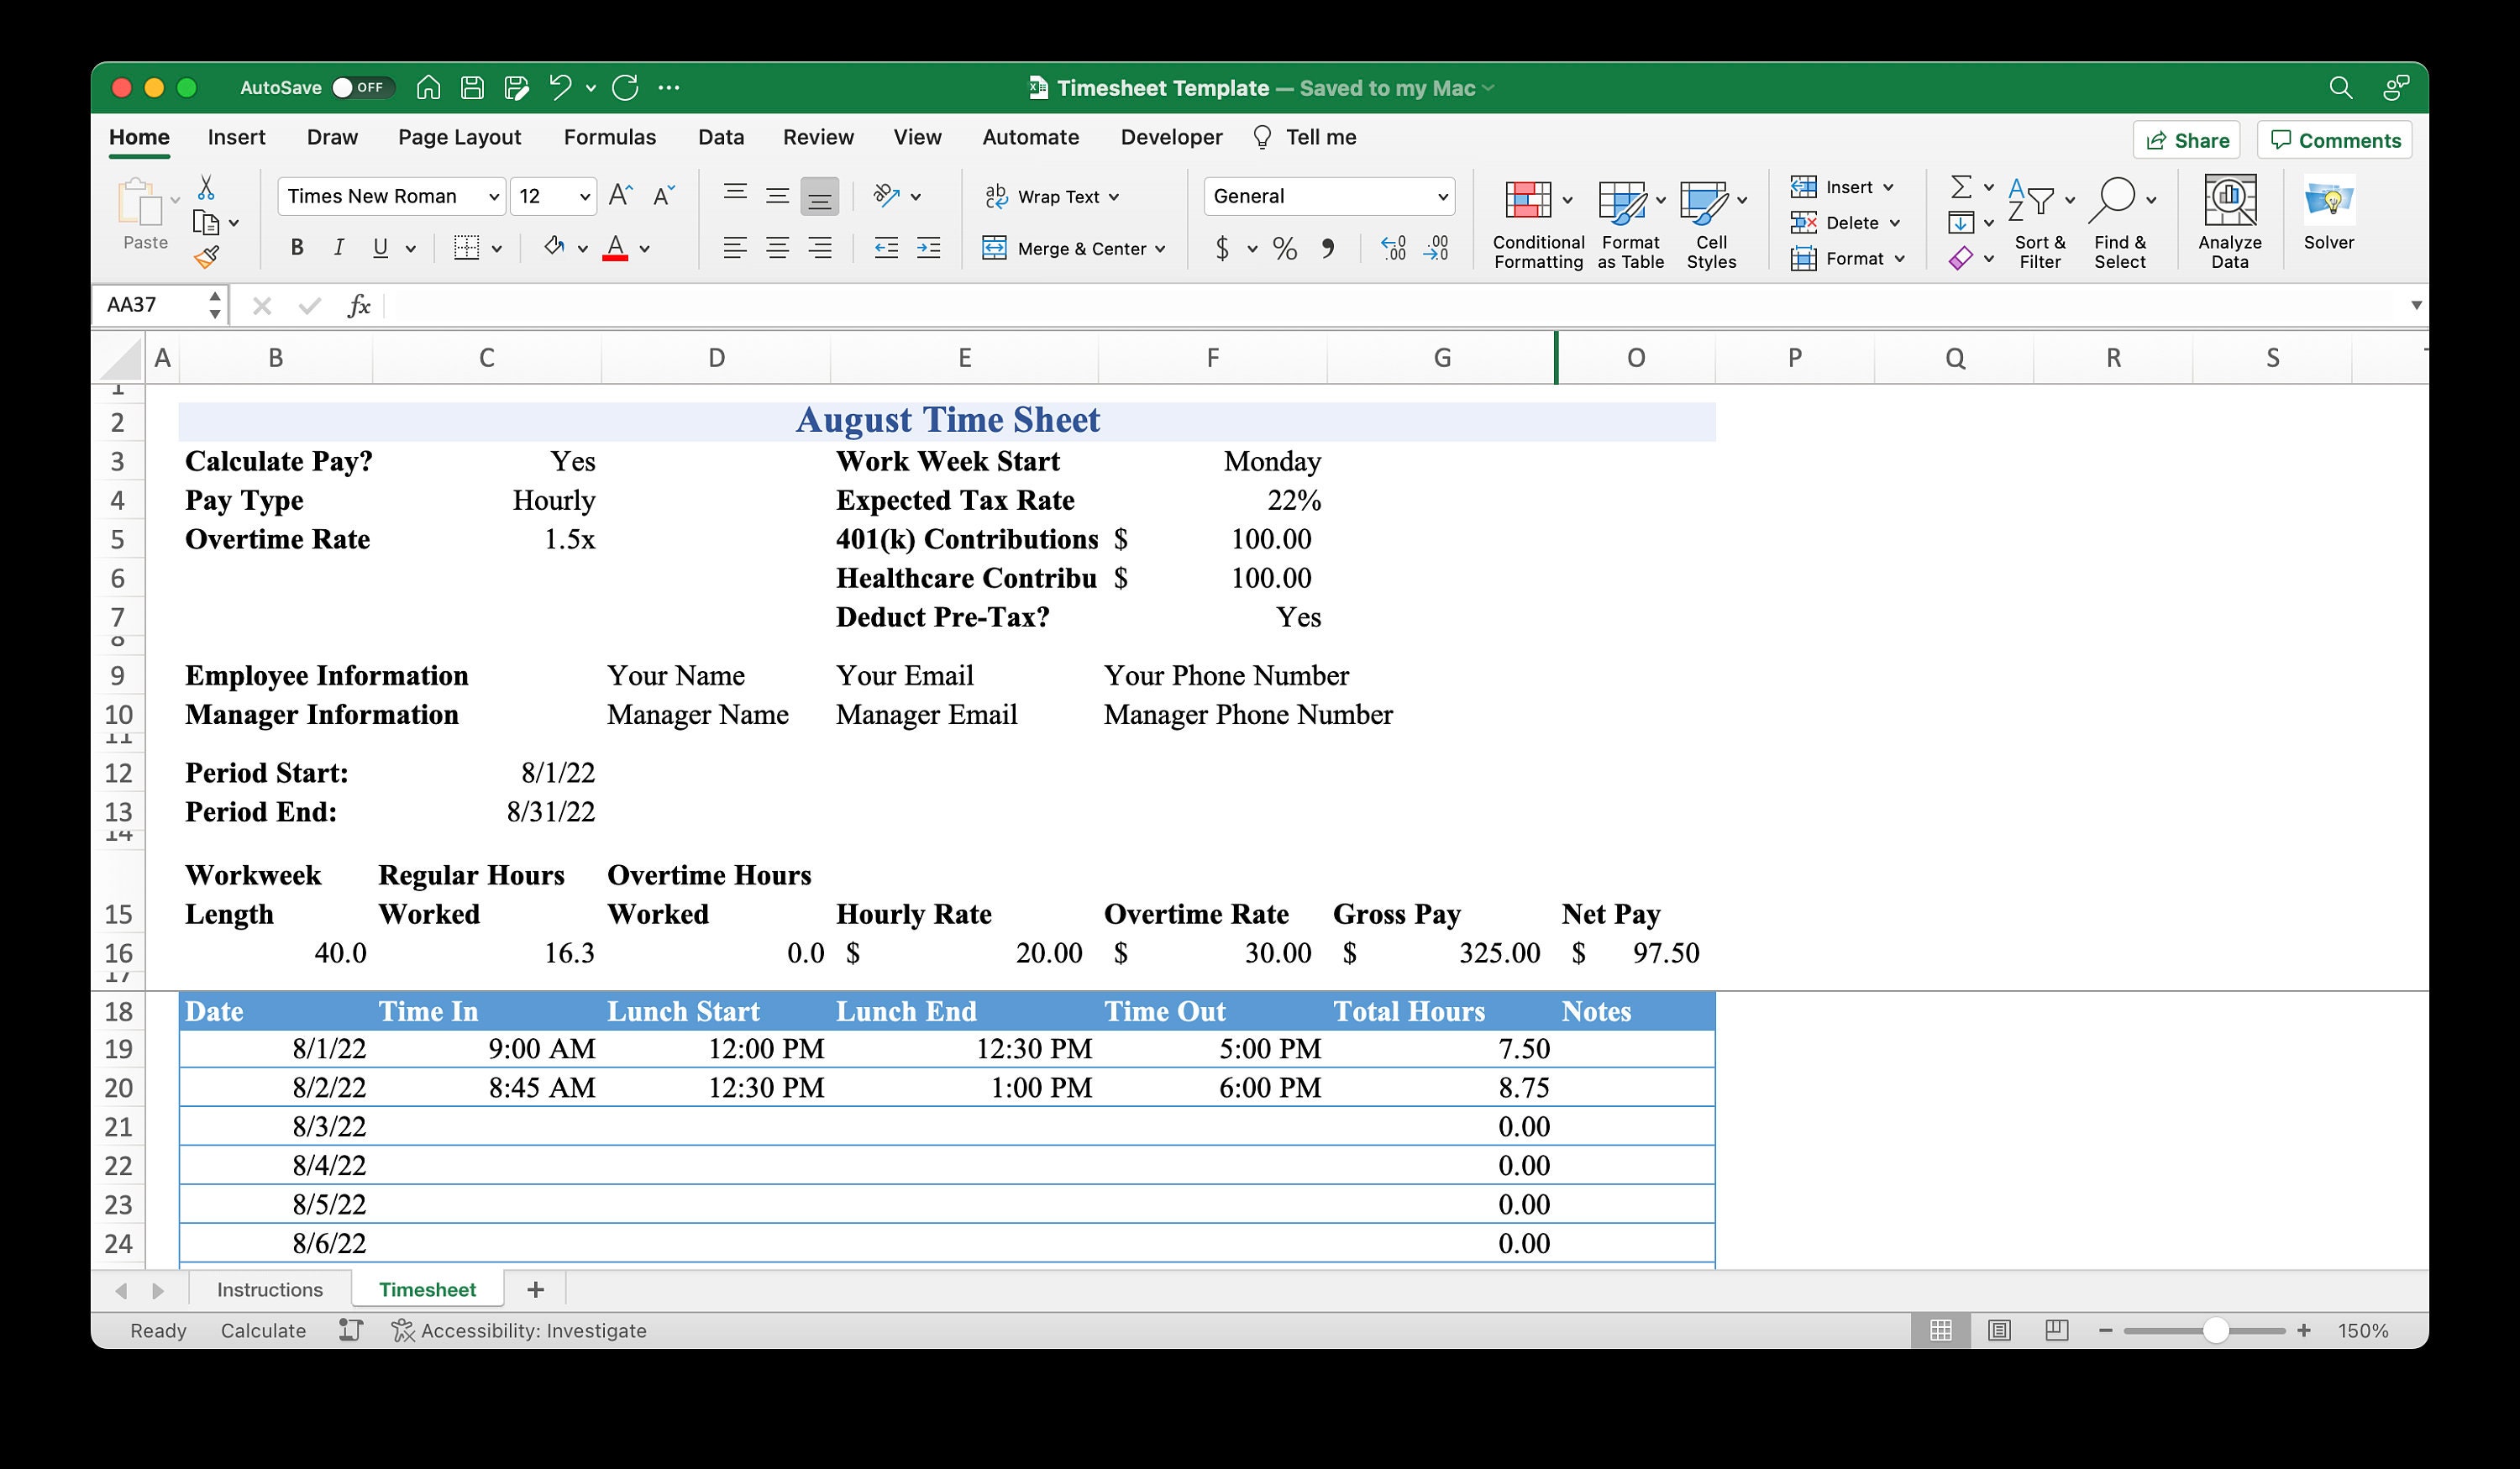Open the Comments panel
Screen dimensions: 2520x1469
tap(2333, 140)
